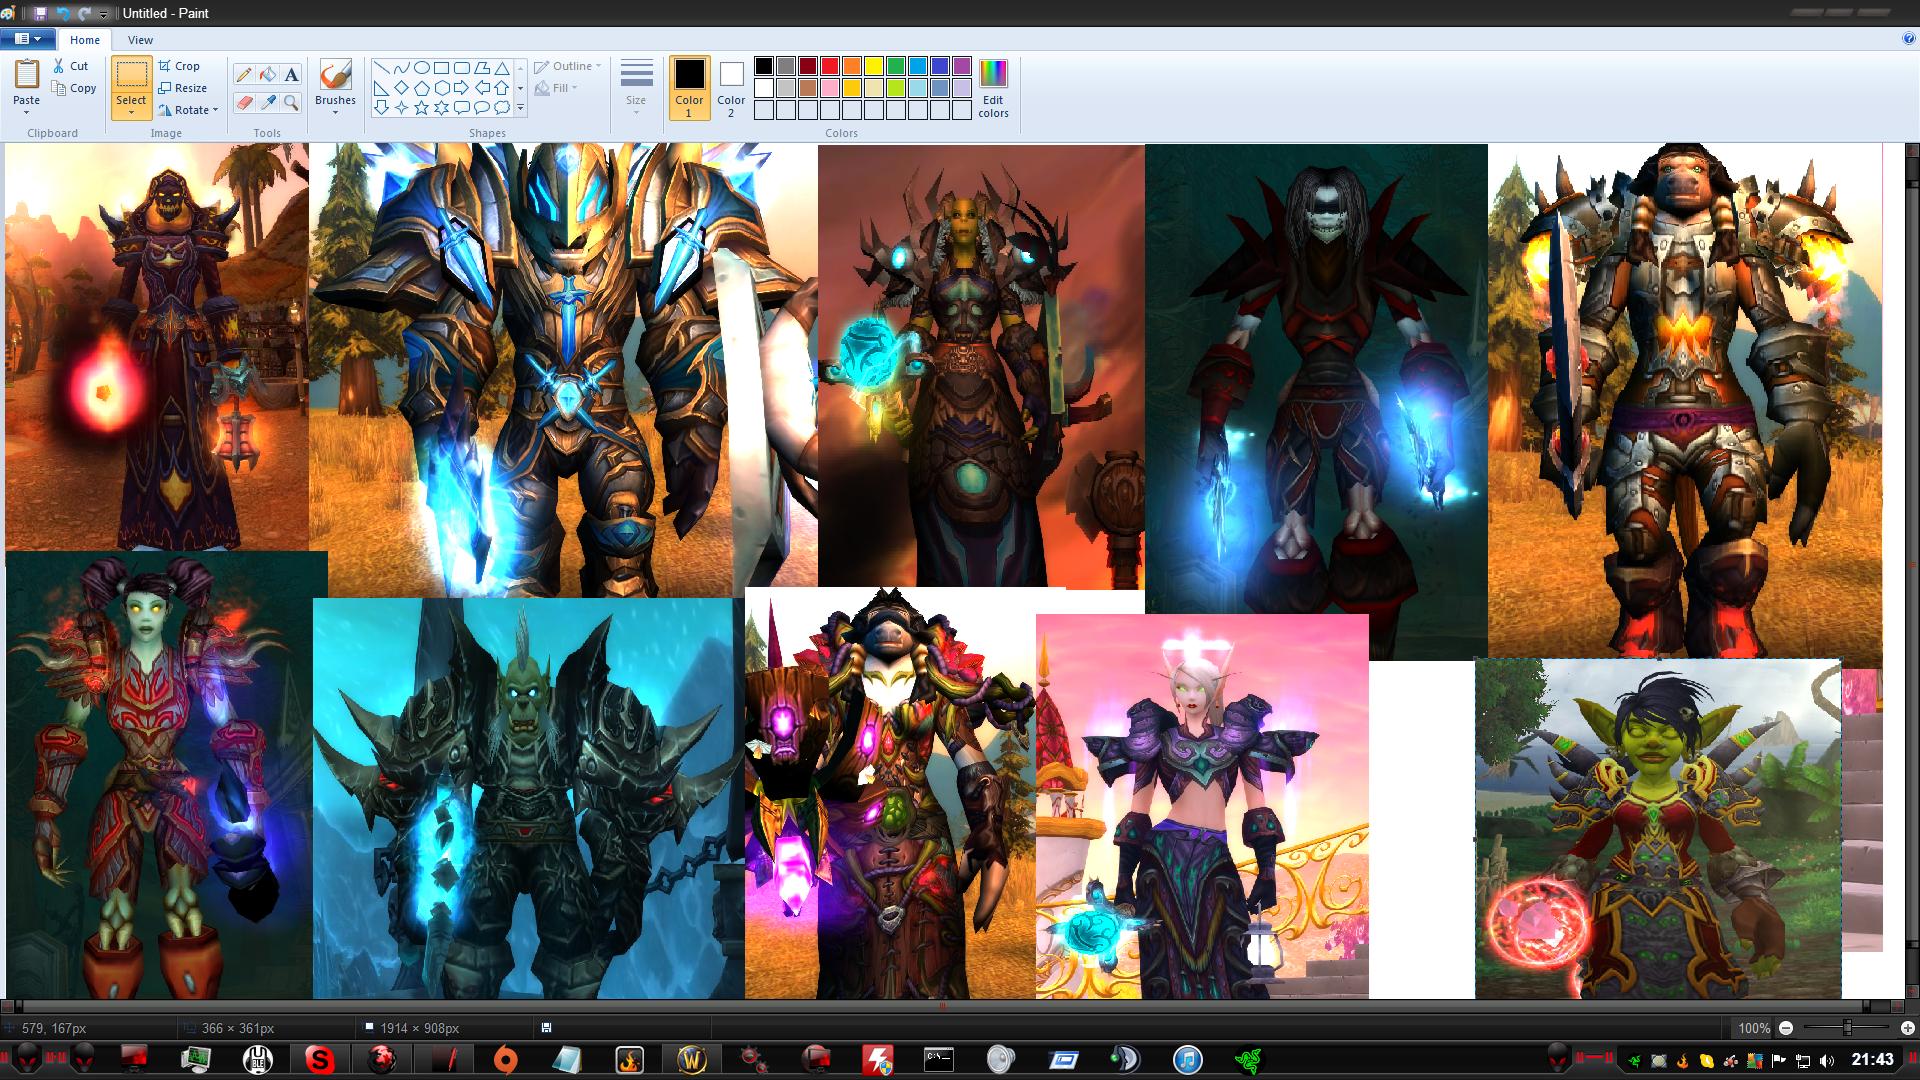Screen dimensions: 1920x1080
Task: Open iTunes from the taskbar
Action: point(1187,1058)
